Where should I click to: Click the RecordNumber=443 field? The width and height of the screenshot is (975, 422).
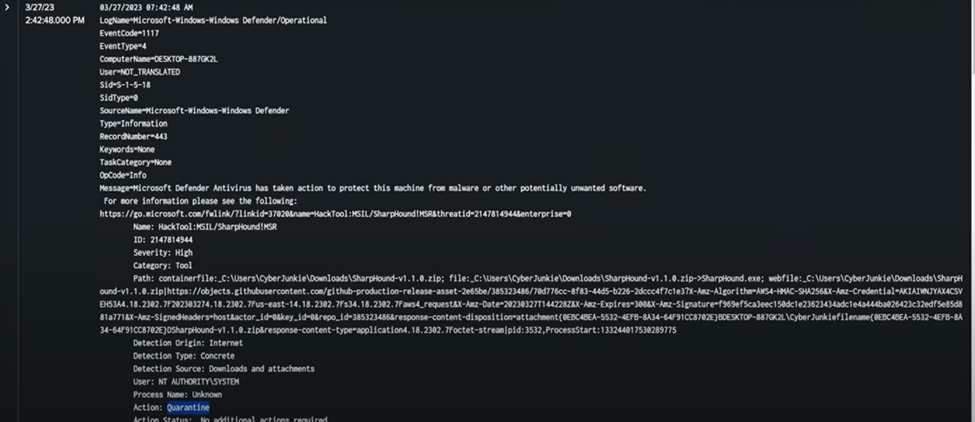133,136
